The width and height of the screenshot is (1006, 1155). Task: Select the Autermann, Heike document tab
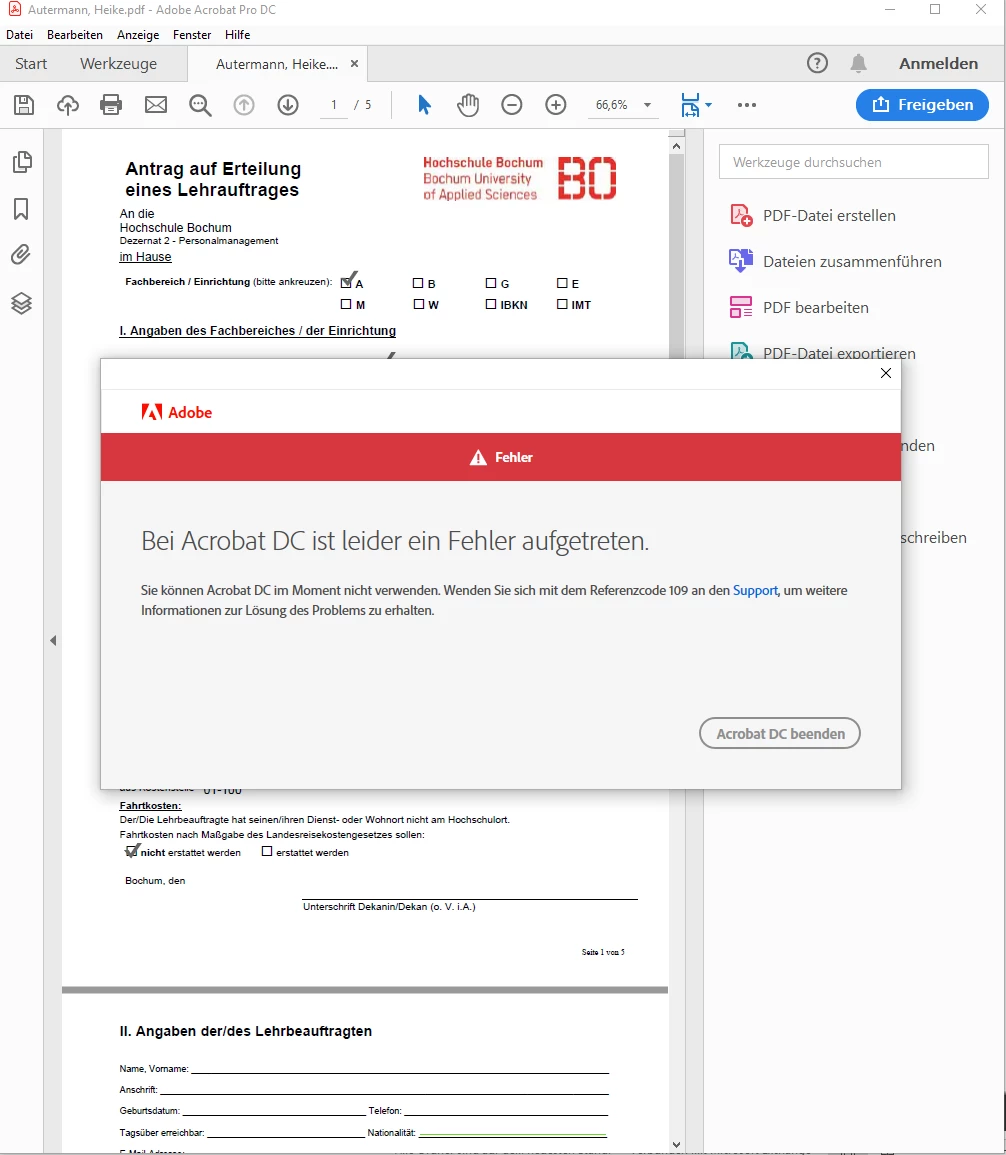(x=276, y=64)
